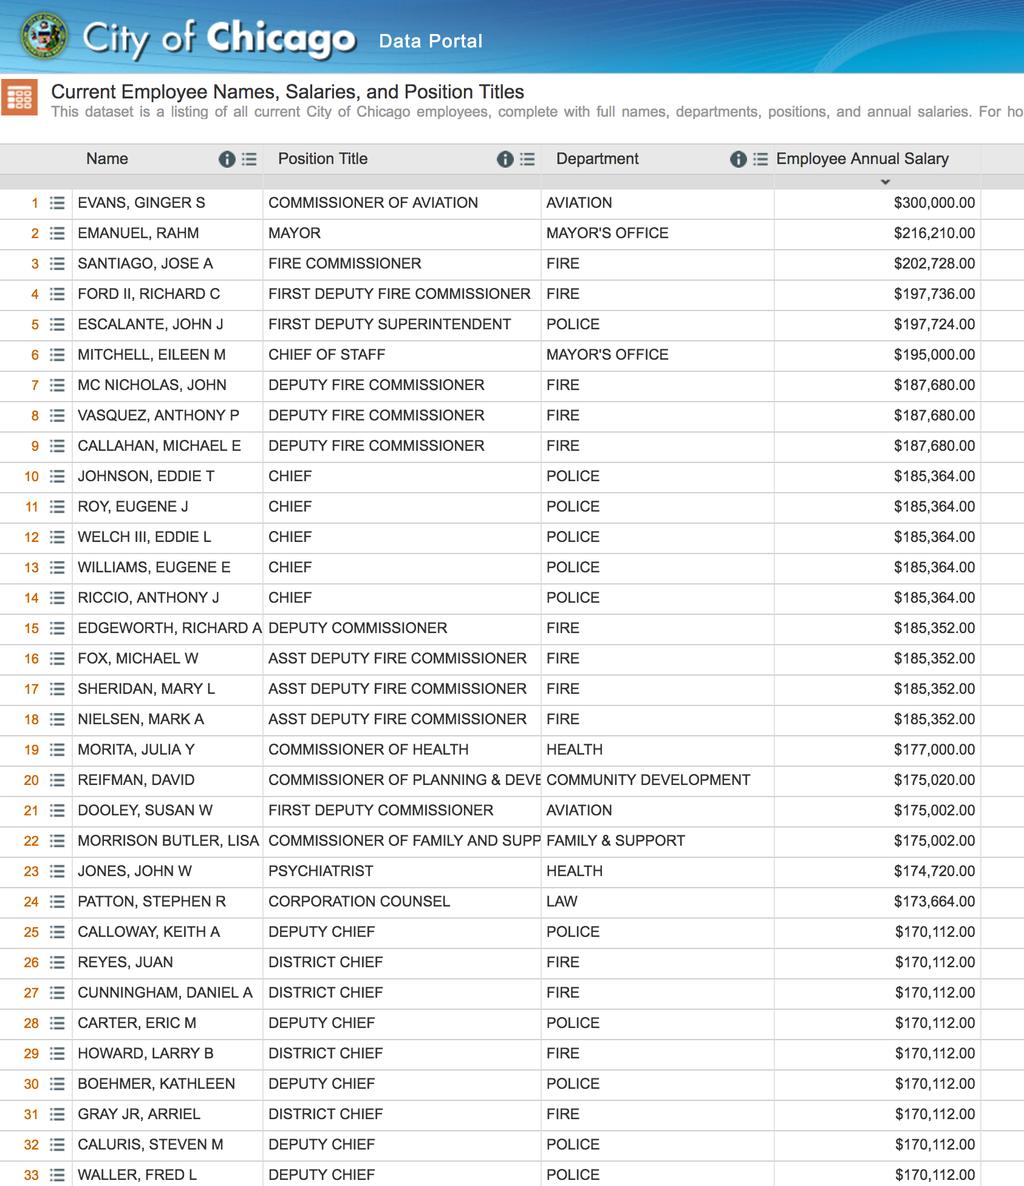Open row menu for WALLER, FRED L
Viewport: 1024px width, 1186px height.
coord(57,1175)
